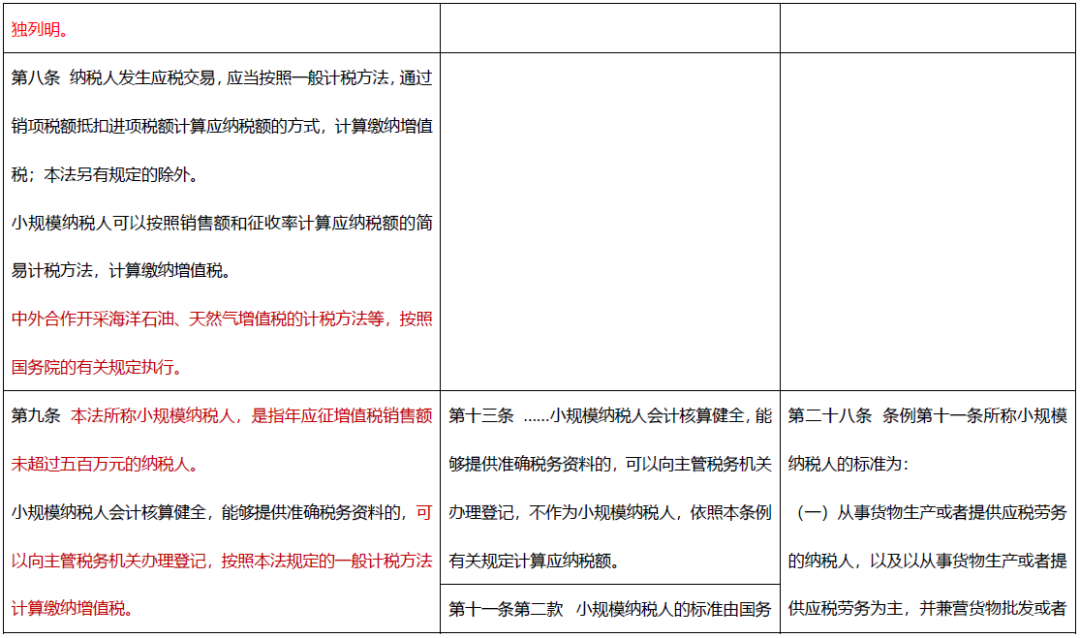Screen dimensions: 1080x638
Task: Click the red line '中外合作开采海洋石油、天然气'
Action: click(x=222, y=319)
